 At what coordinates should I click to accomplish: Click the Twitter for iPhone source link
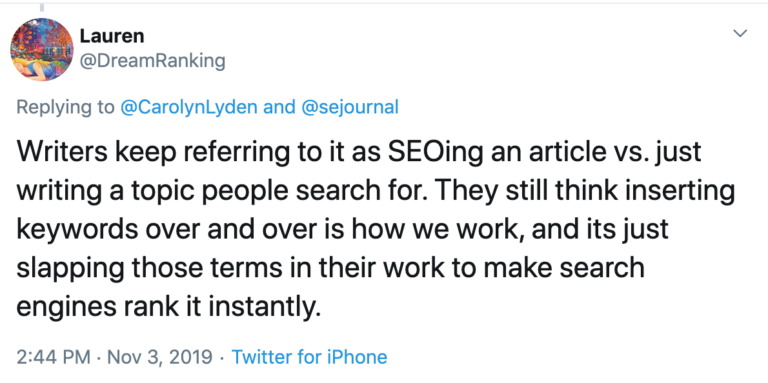pos(309,357)
